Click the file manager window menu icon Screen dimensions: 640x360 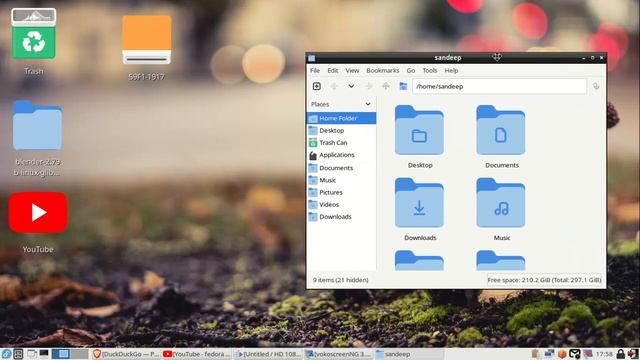[311, 58]
